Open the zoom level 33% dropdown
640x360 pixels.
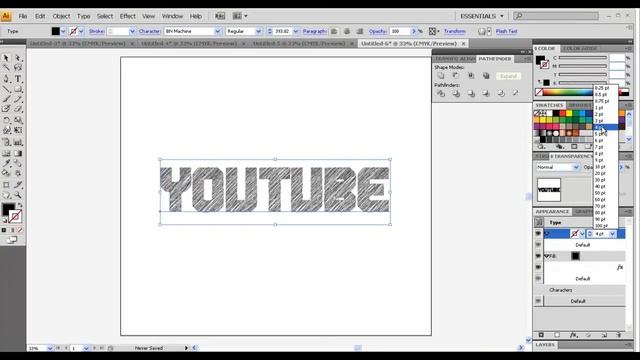tap(50, 348)
